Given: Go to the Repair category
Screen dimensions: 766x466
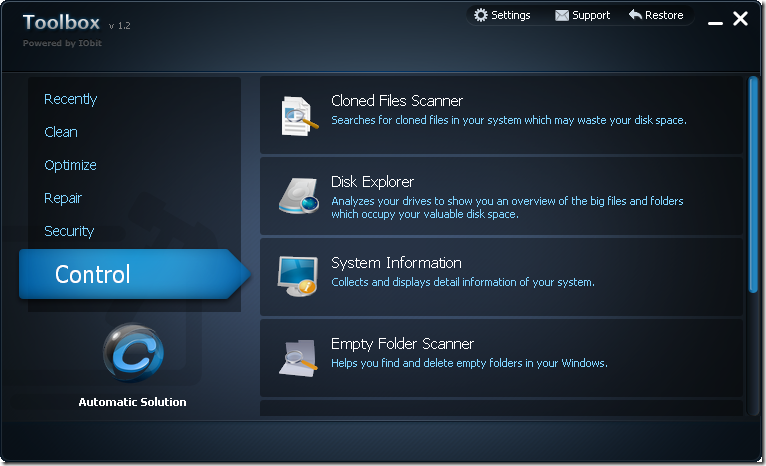Looking at the screenshot, I should click(x=63, y=198).
